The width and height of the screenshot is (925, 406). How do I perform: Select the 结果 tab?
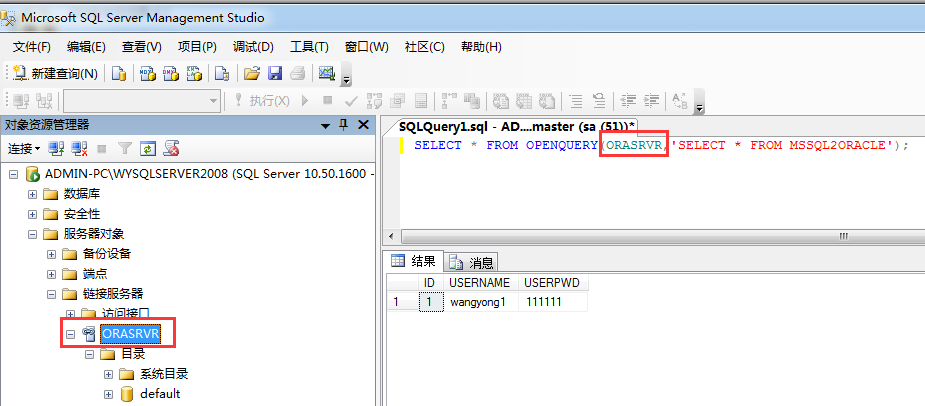tap(414, 261)
